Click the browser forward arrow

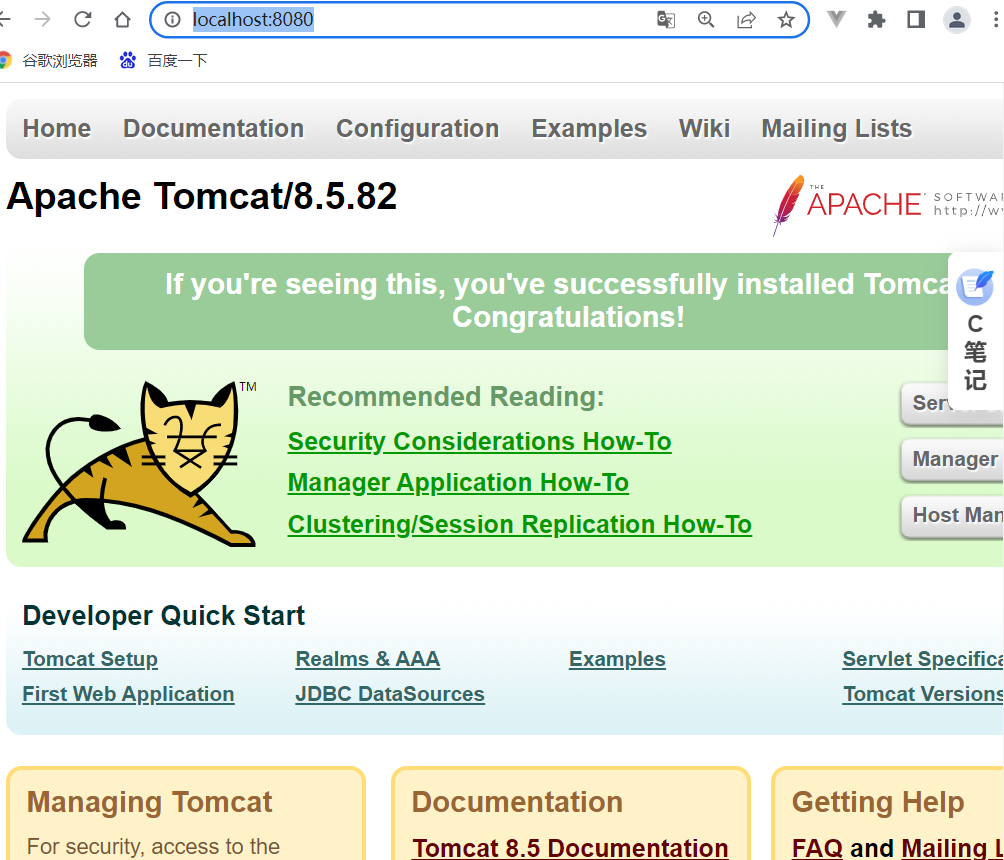[x=42, y=20]
